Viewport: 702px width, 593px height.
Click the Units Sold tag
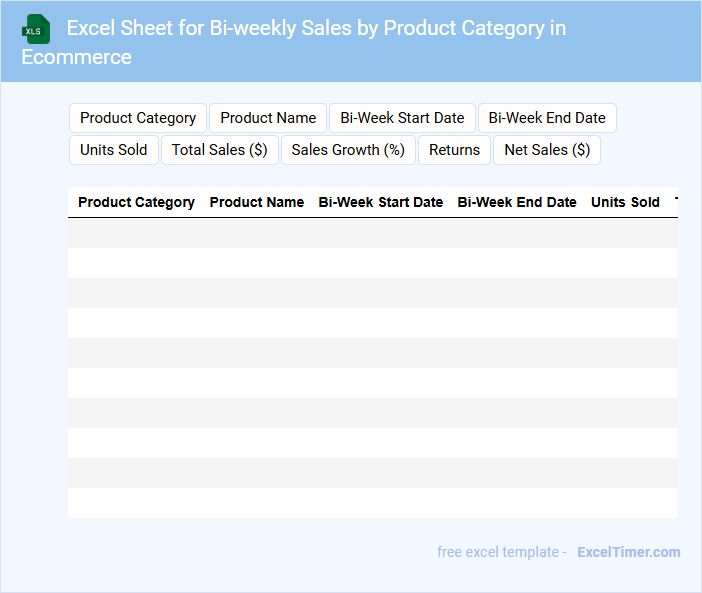(113, 150)
